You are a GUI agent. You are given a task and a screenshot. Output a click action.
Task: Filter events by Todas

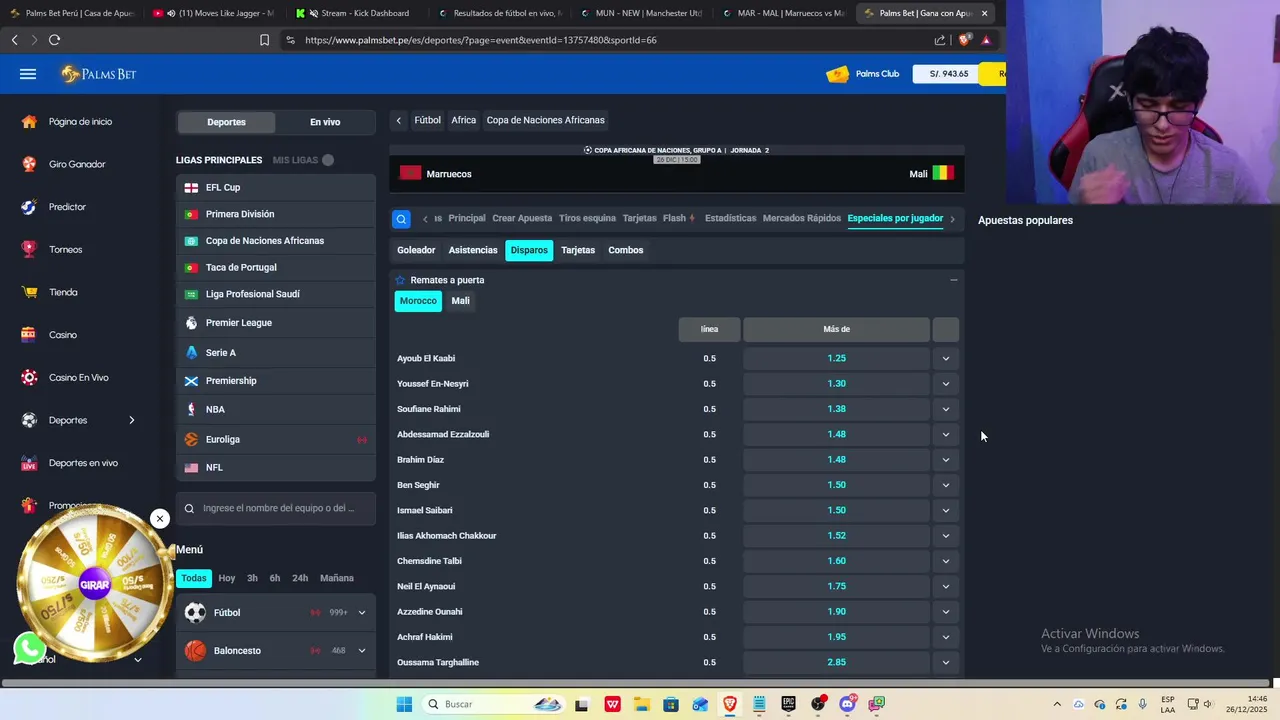(x=194, y=578)
